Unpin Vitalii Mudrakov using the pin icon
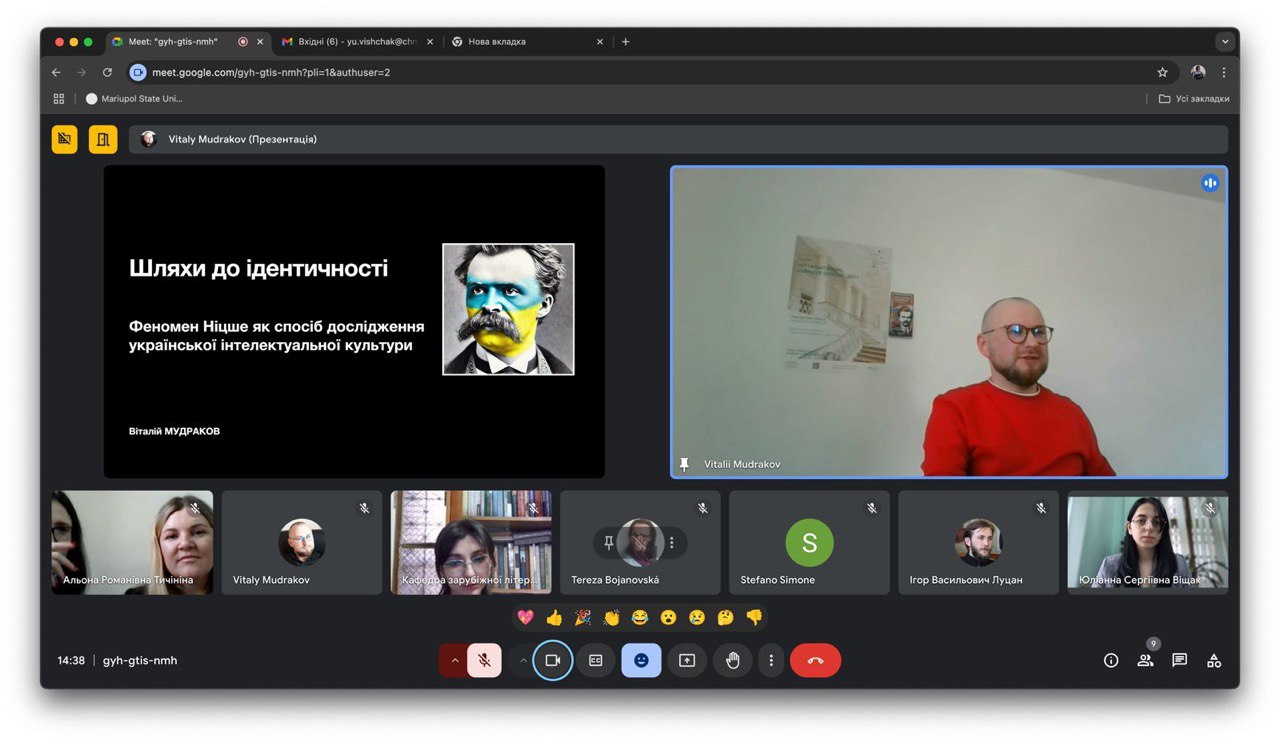Screen dimensions: 1280x742 685,464
